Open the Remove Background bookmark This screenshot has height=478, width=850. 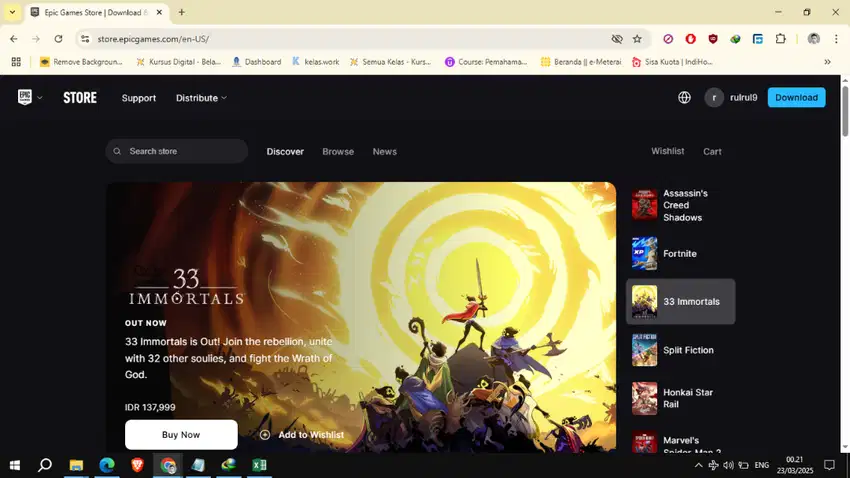tap(81, 62)
